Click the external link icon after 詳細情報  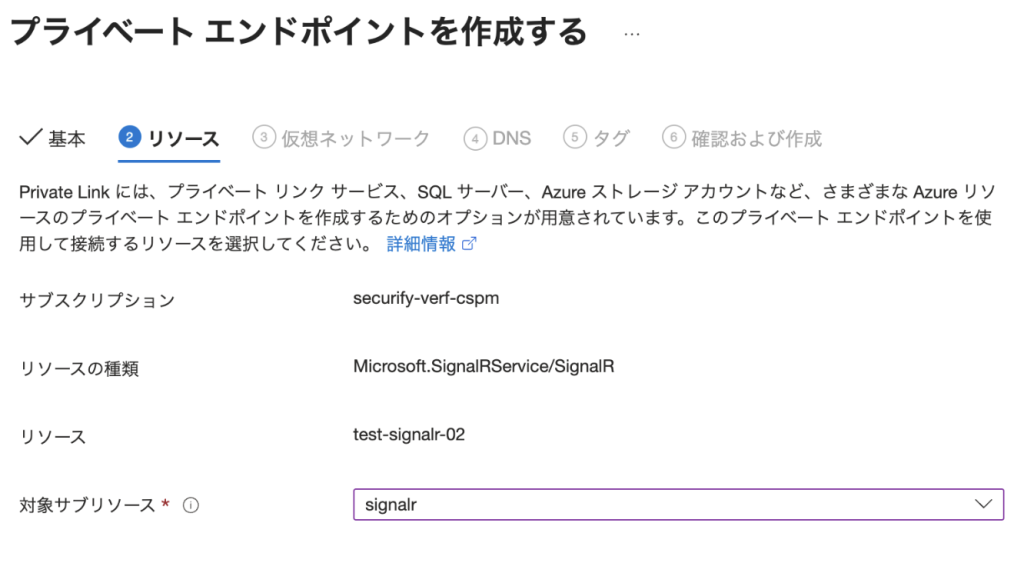(469, 244)
